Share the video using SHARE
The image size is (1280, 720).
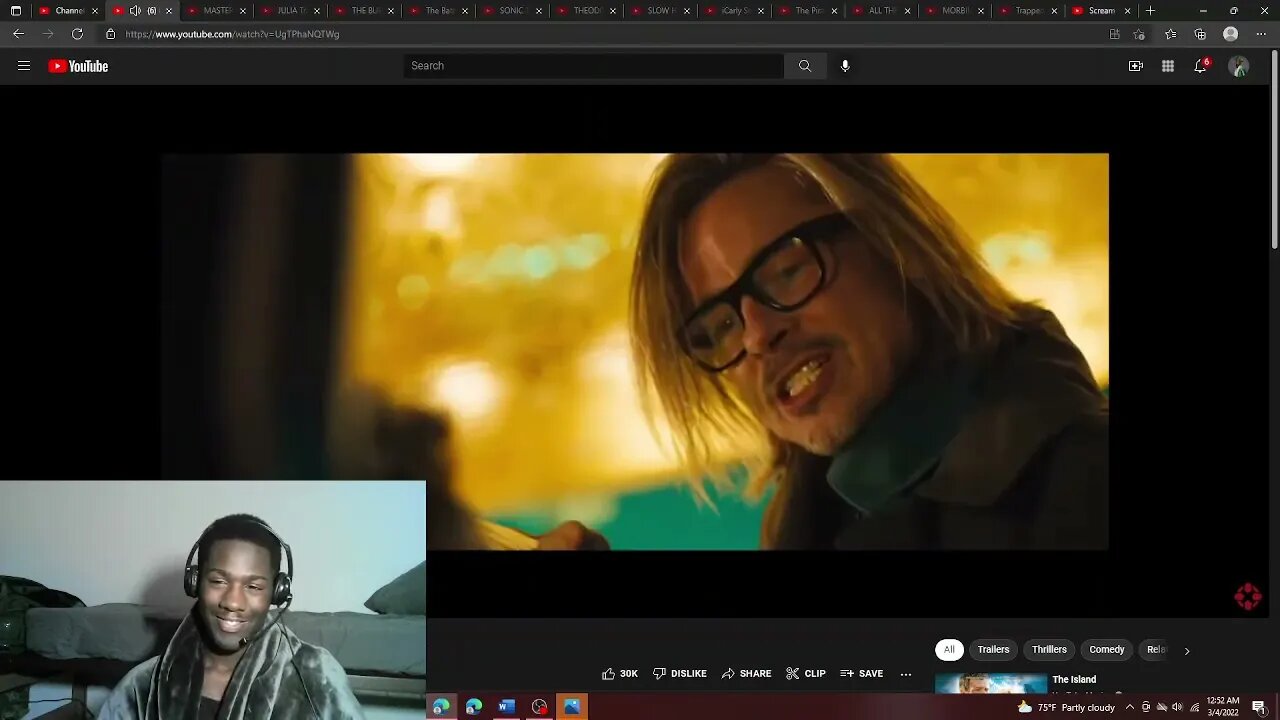pos(747,674)
